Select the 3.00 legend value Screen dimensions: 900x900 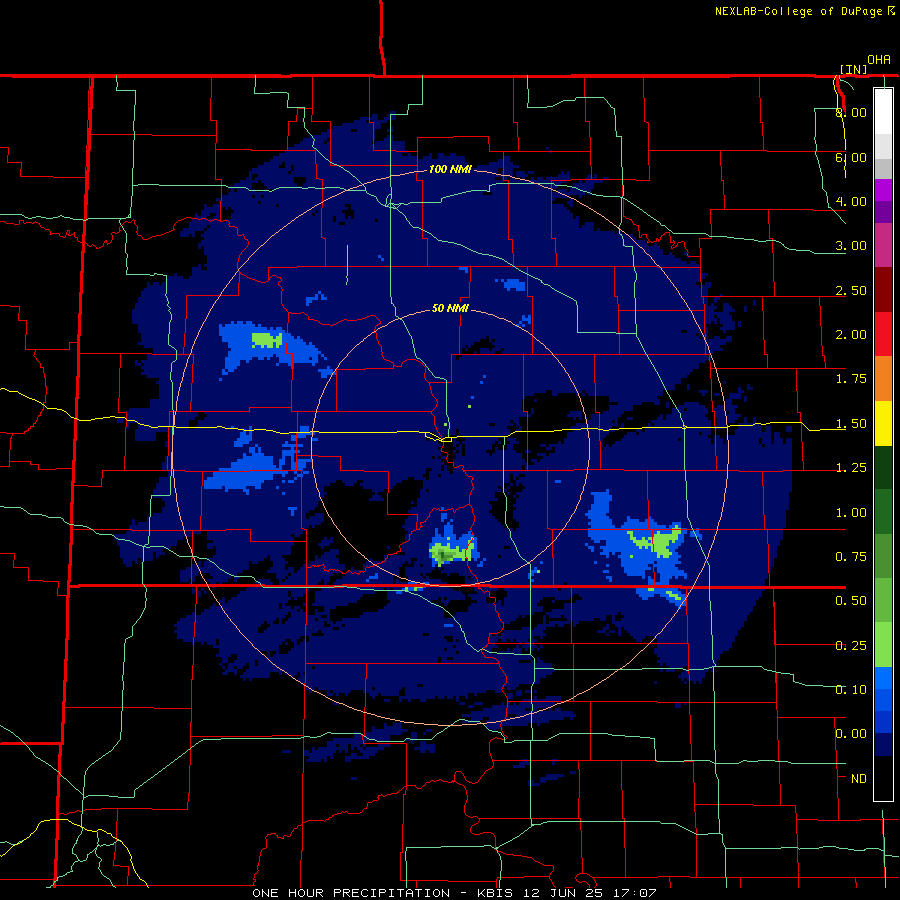click(851, 246)
